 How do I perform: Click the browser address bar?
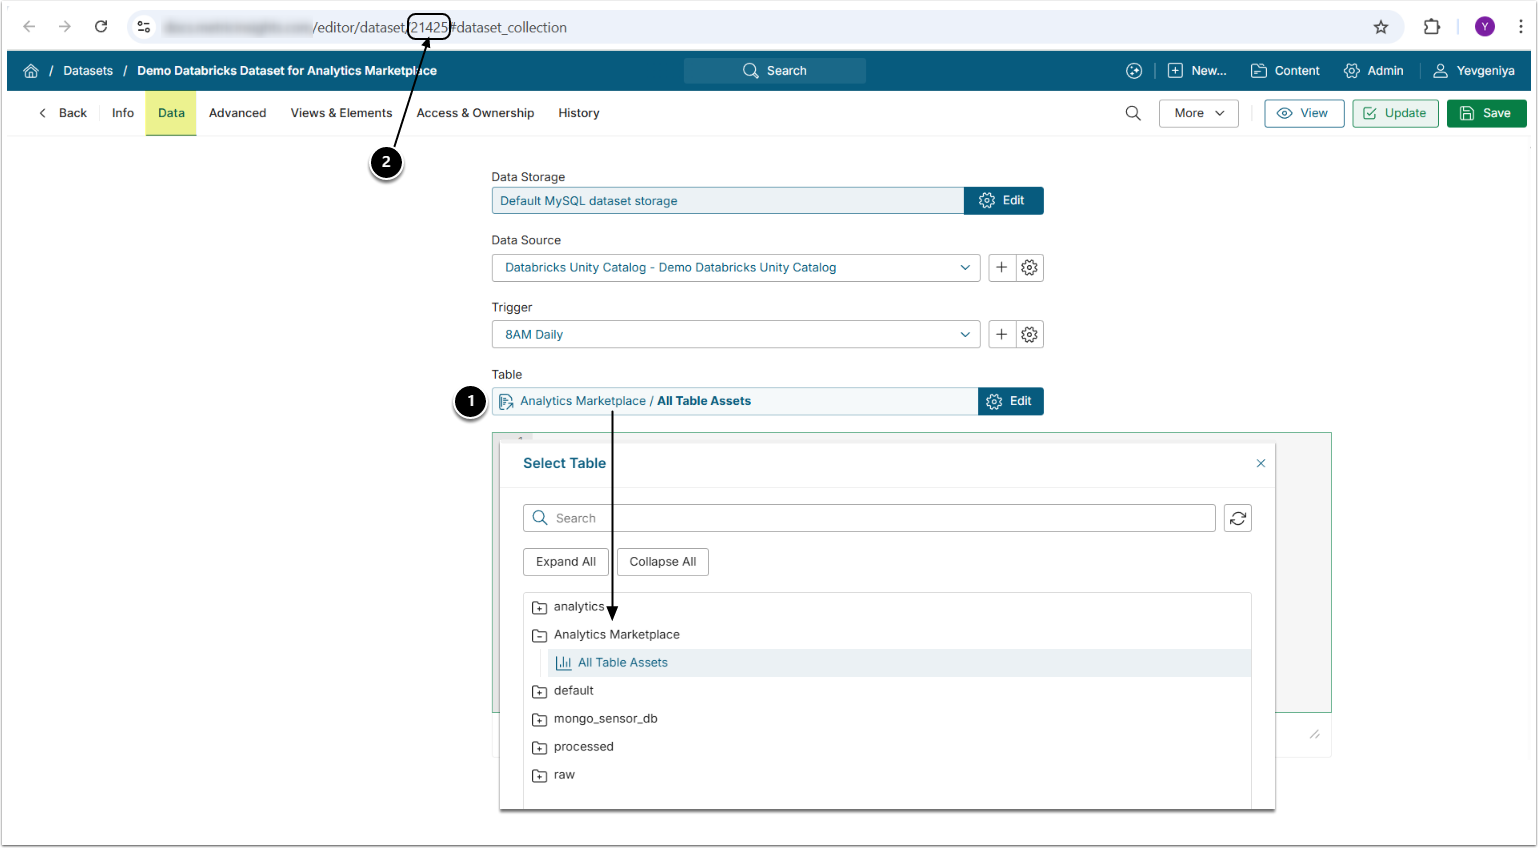tap(765, 27)
